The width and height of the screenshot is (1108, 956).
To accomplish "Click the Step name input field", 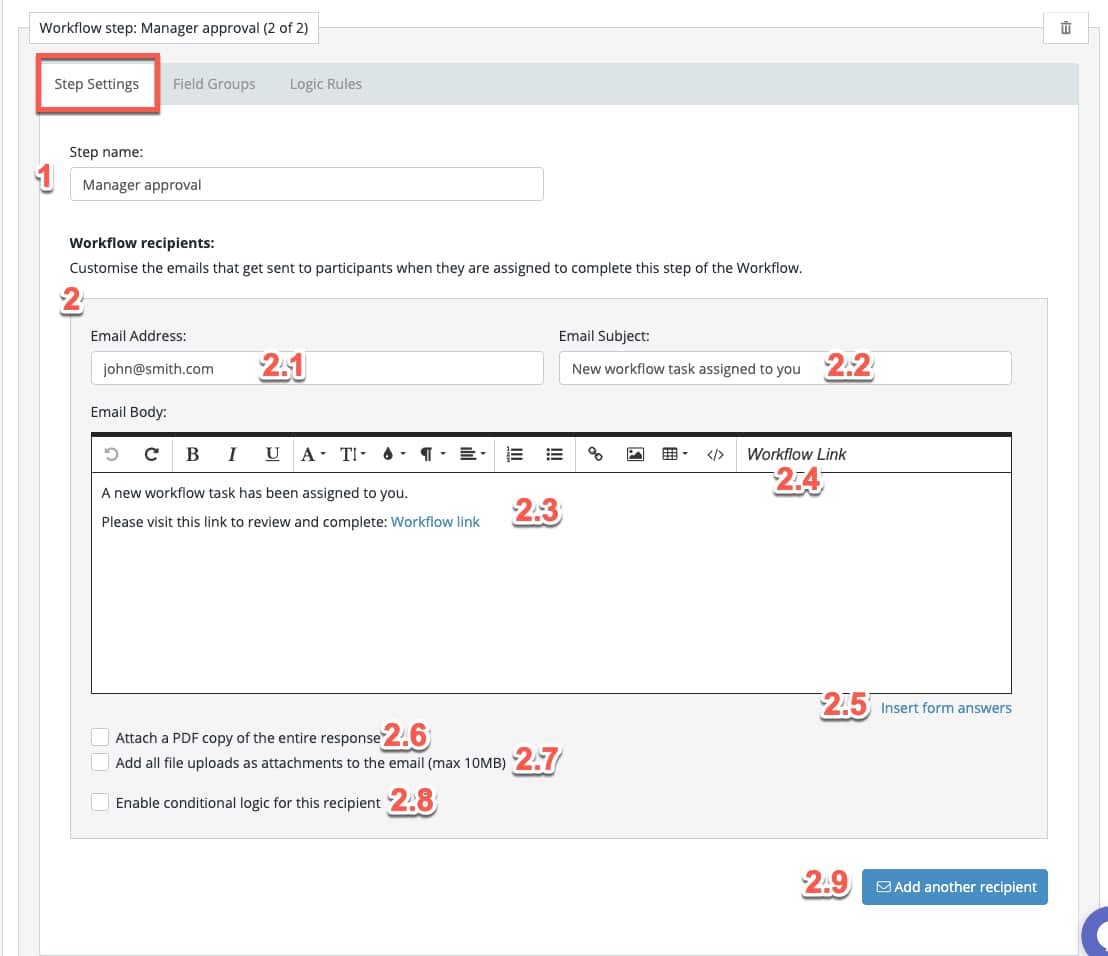I will [307, 184].
